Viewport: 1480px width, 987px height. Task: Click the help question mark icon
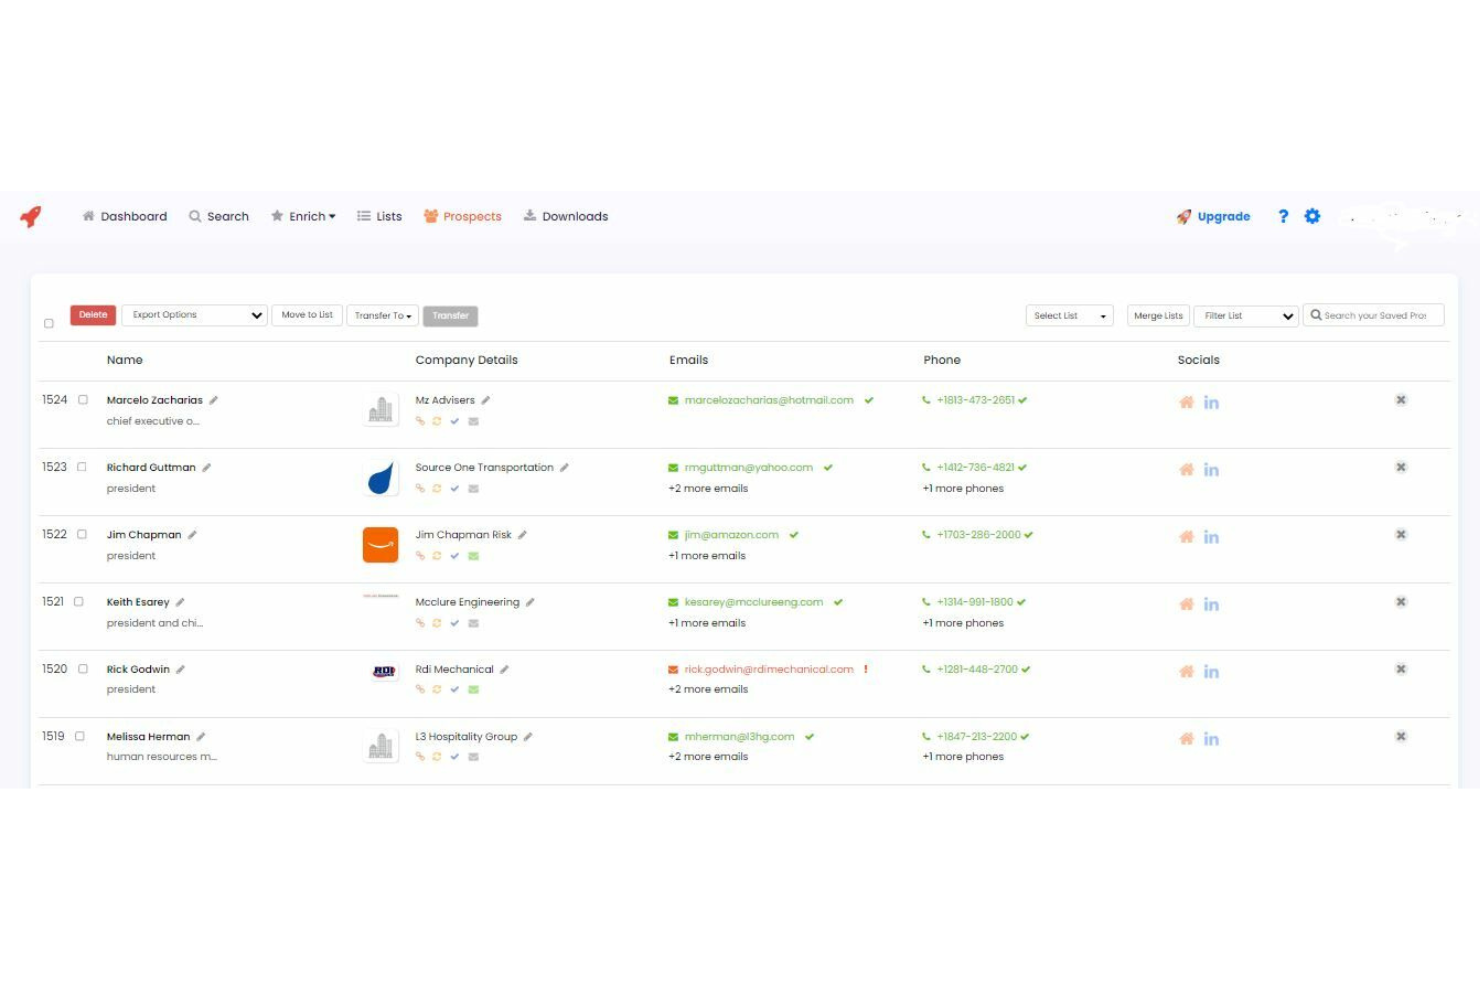[1283, 216]
